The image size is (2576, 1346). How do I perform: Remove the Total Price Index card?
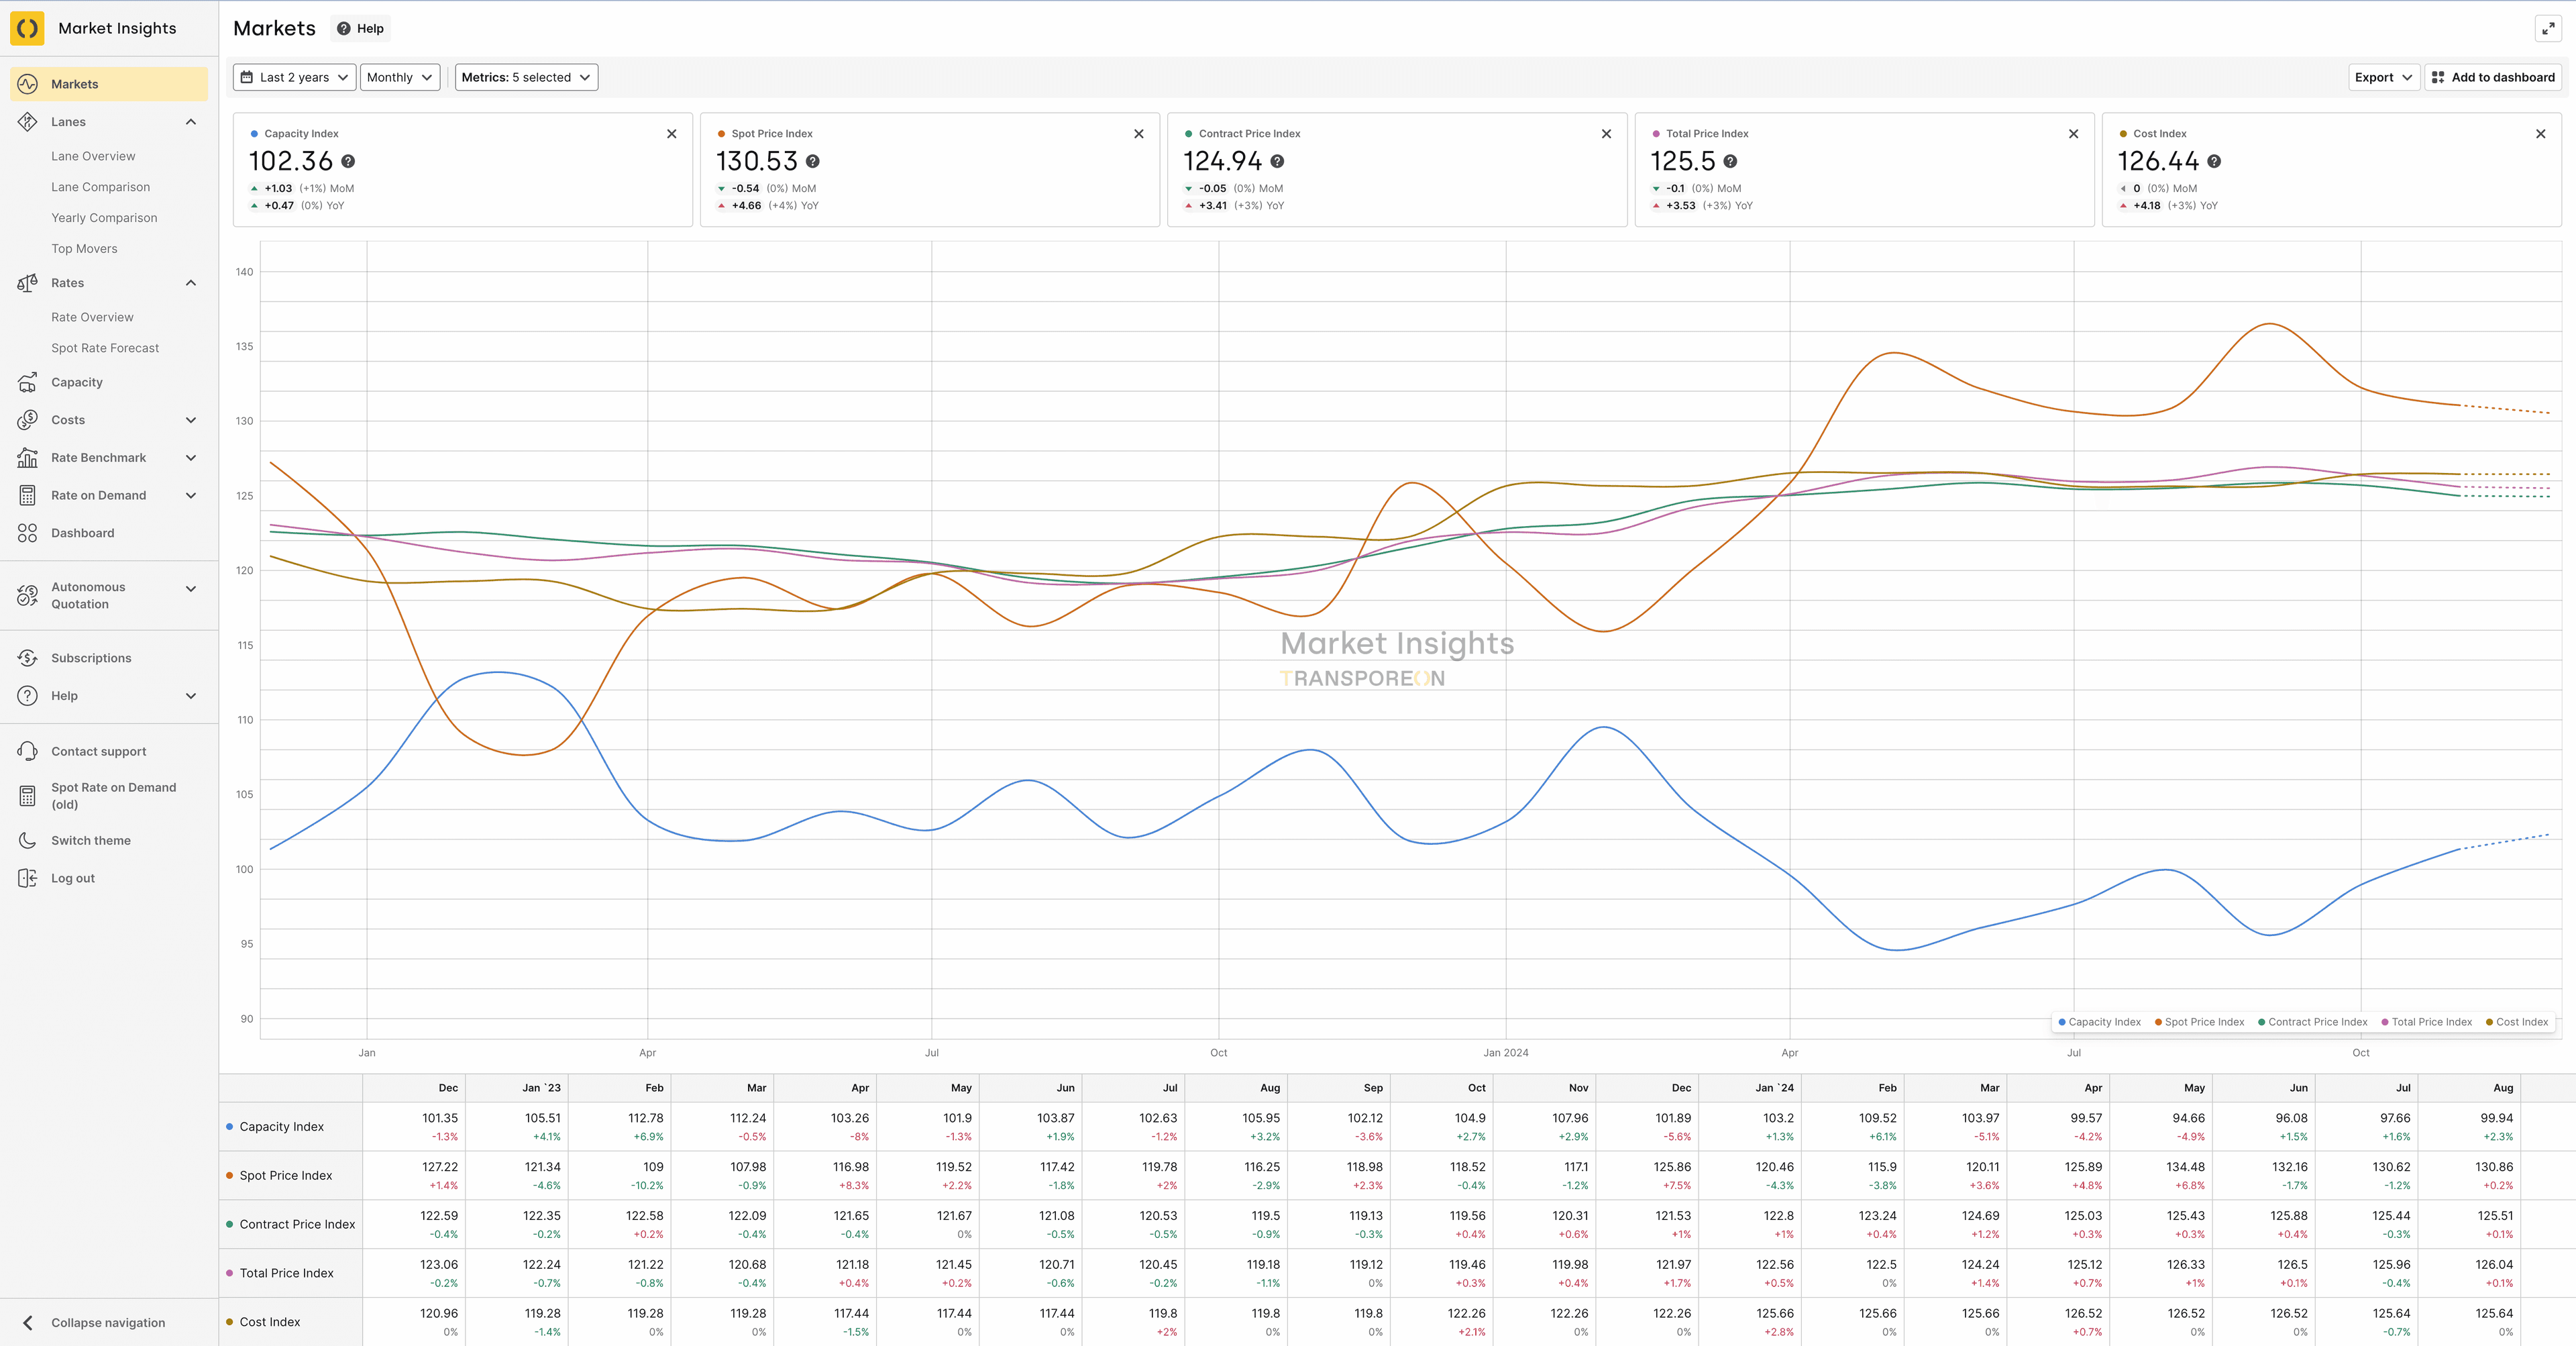pyautogui.click(x=2073, y=134)
